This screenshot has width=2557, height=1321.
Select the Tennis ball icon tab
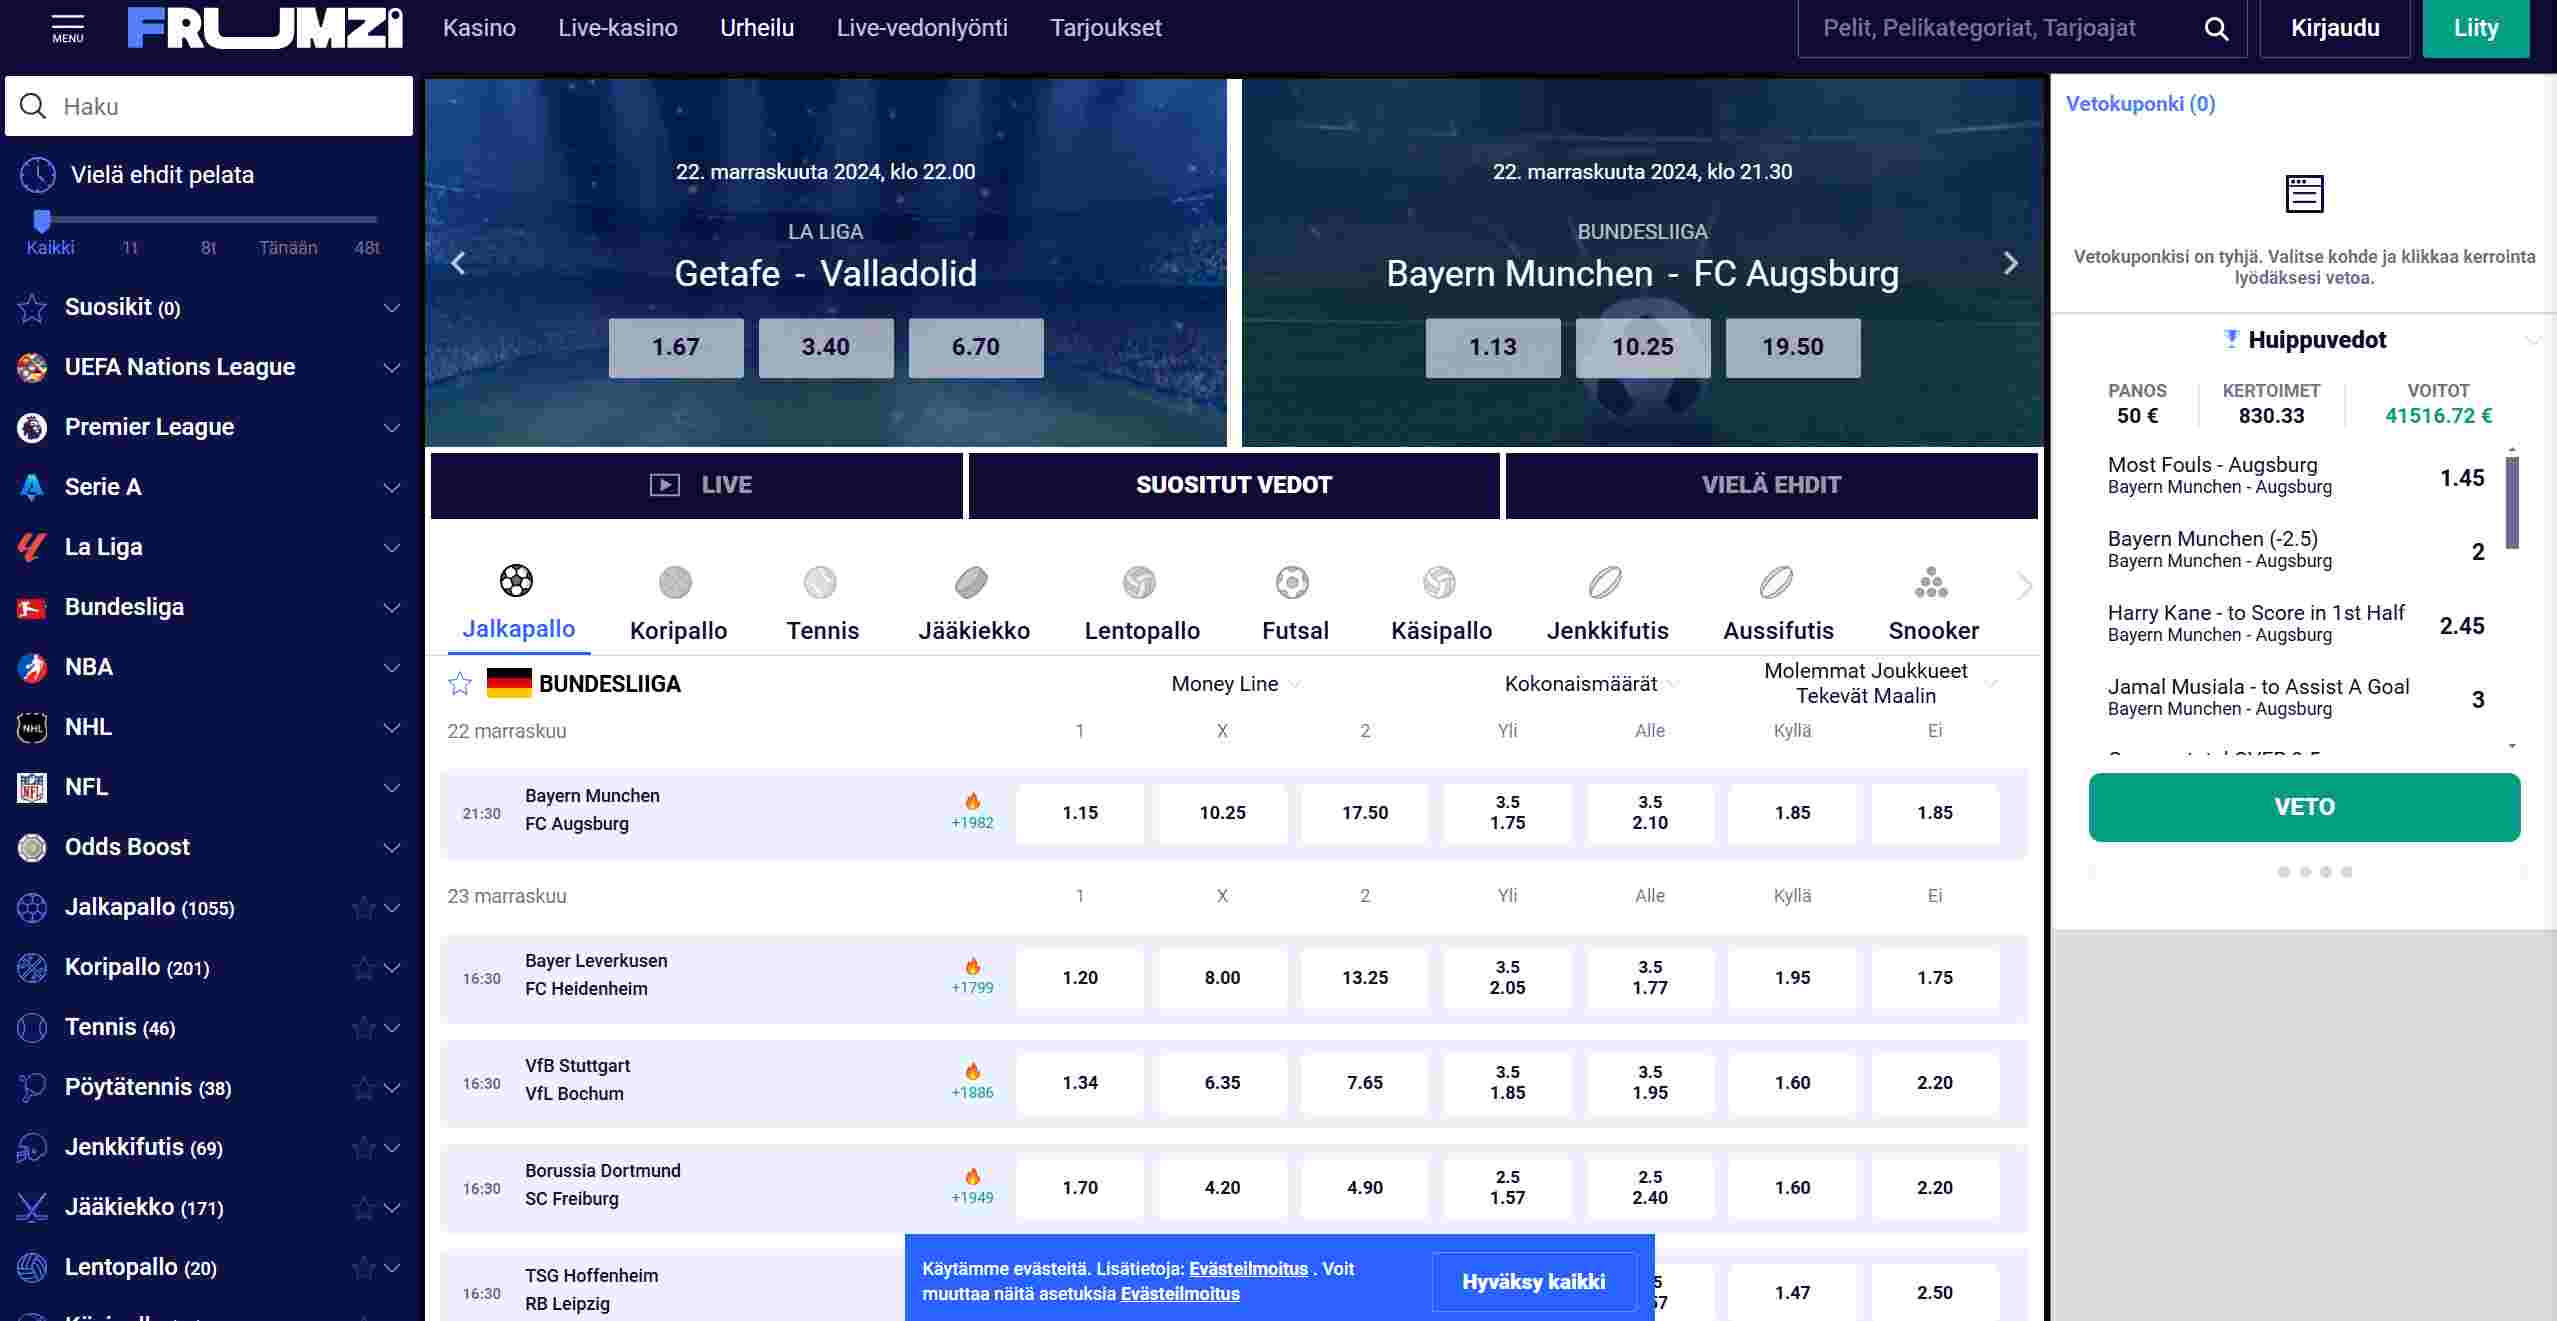[820, 582]
